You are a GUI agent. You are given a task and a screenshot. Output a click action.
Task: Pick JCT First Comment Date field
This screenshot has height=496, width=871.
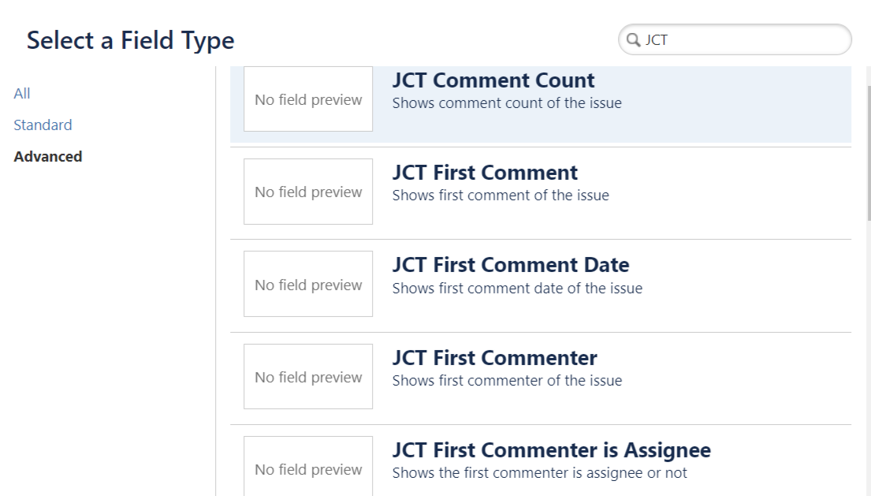510,266
